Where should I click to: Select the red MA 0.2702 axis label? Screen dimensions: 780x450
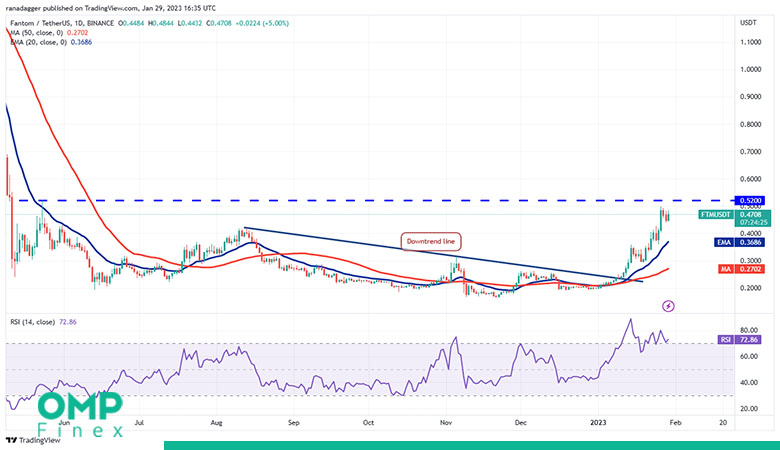pyautogui.click(x=741, y=269)
